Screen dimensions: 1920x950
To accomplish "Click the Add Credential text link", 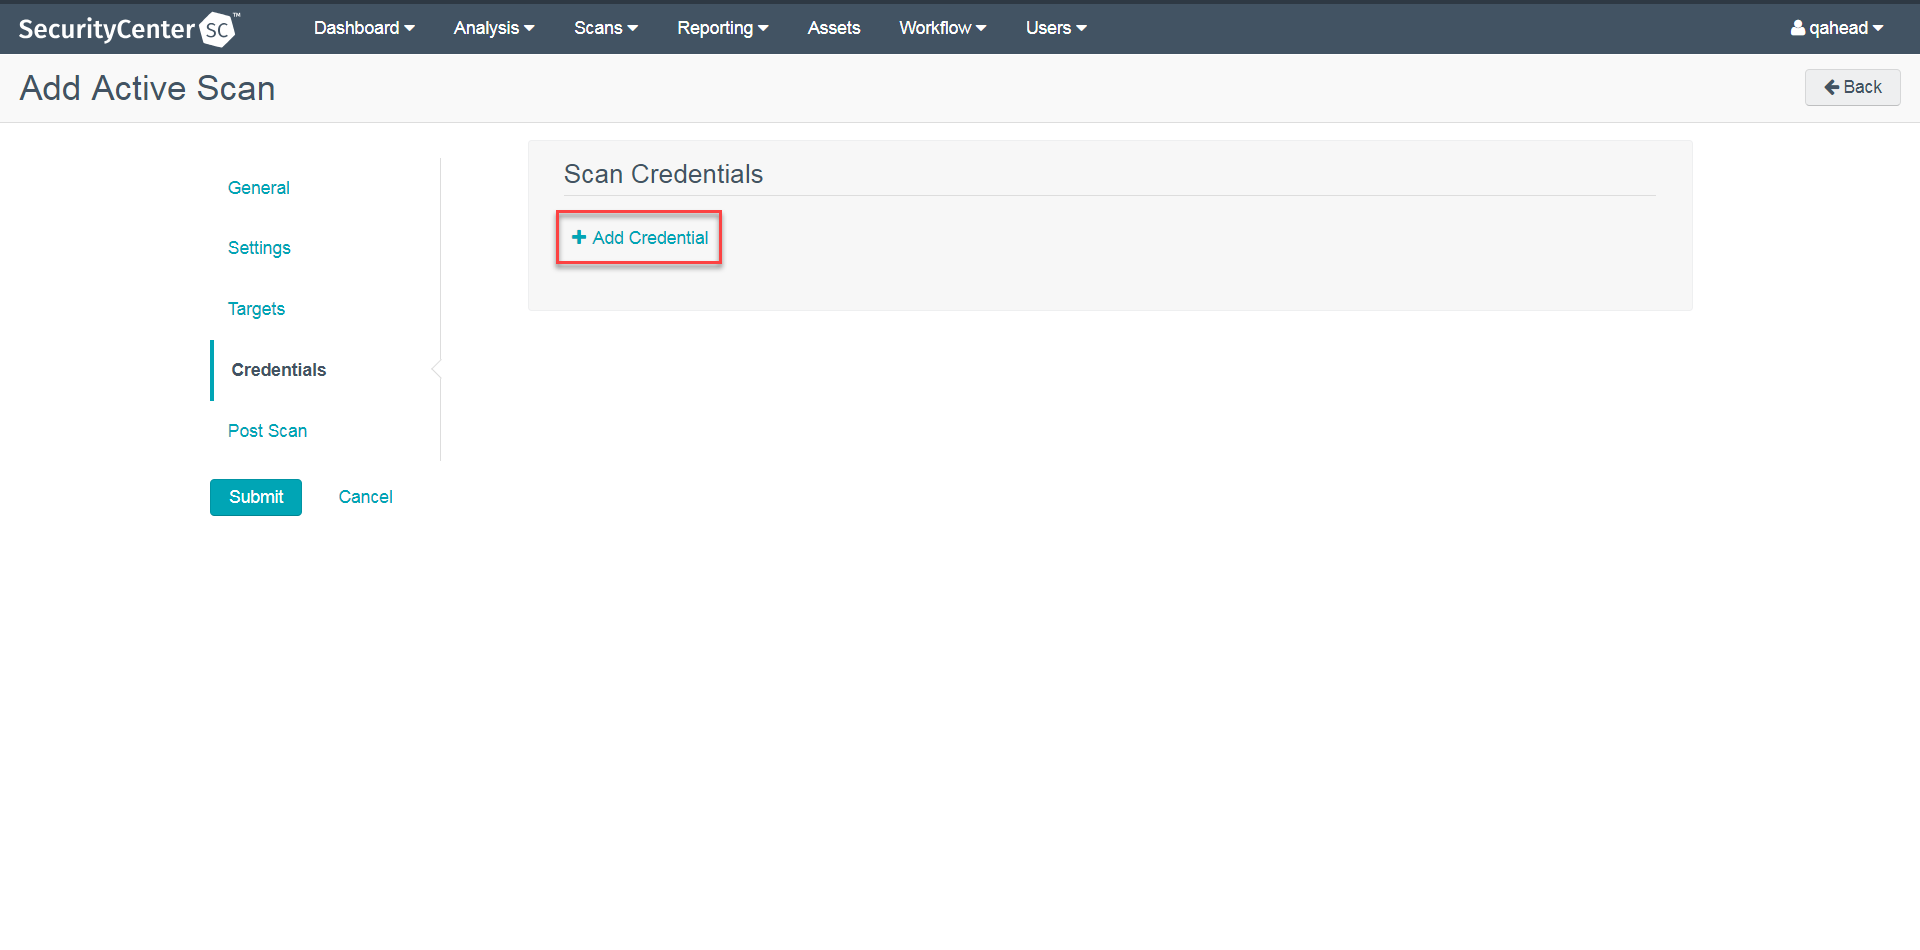I will point(650,238).
